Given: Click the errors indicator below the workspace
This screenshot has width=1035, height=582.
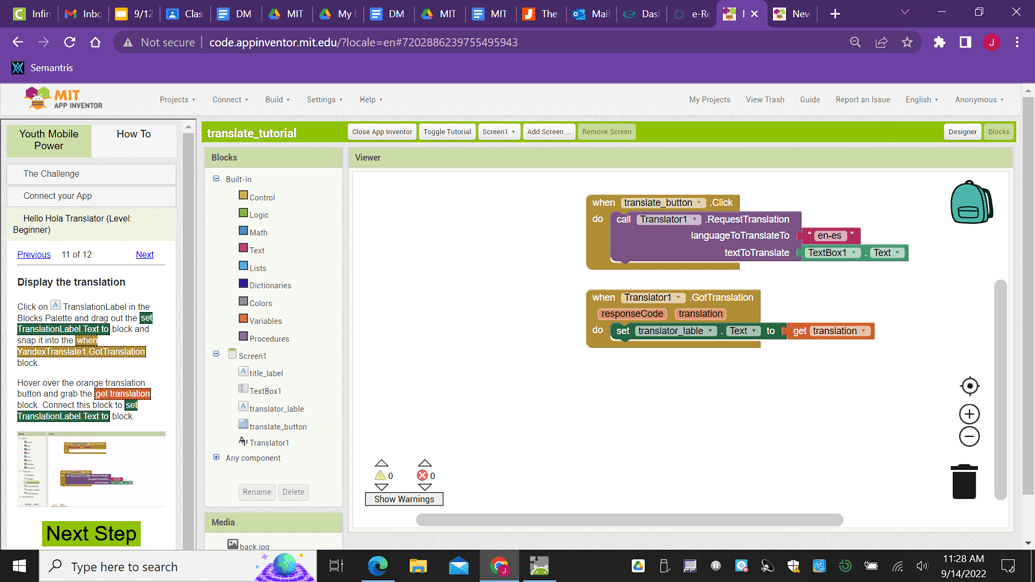Looking at the screenshot, I should tap(424, 475).
